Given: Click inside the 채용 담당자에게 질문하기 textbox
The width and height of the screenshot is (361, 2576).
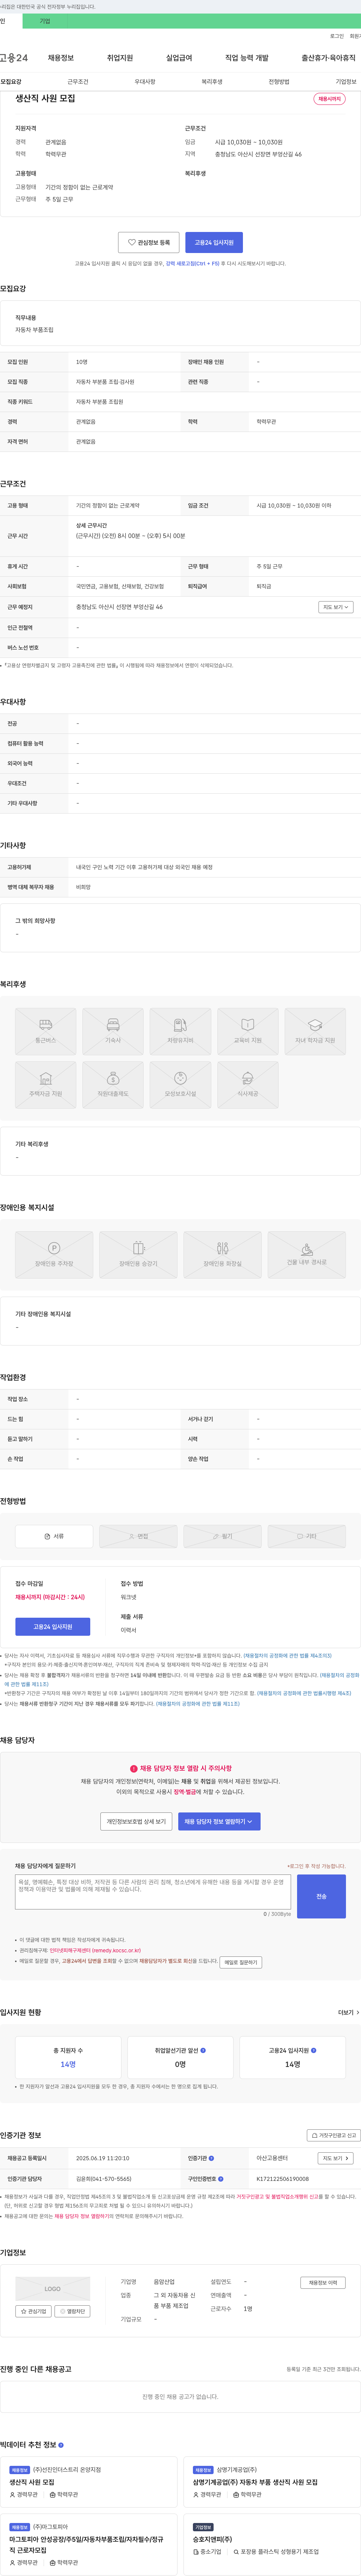Looking at the screenshot, I should 153,1892.
